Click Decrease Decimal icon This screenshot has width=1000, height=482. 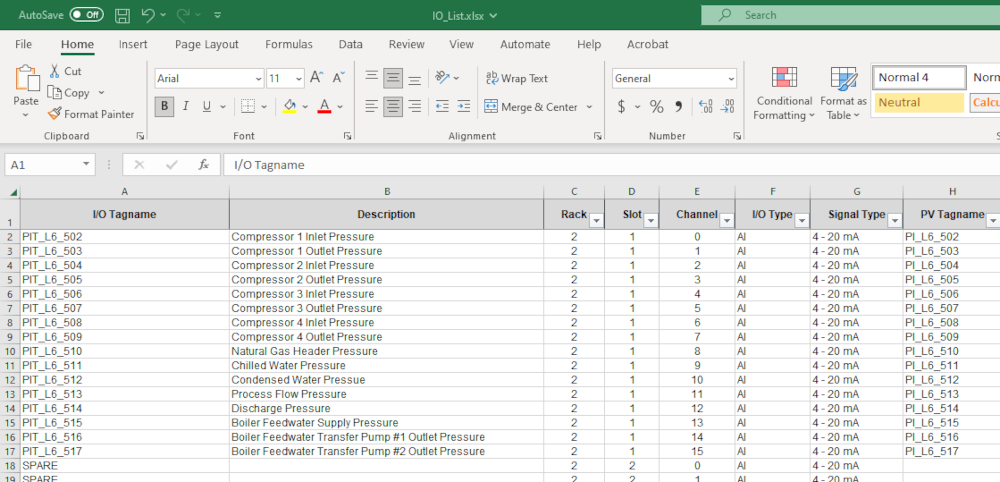pos(728,106)
